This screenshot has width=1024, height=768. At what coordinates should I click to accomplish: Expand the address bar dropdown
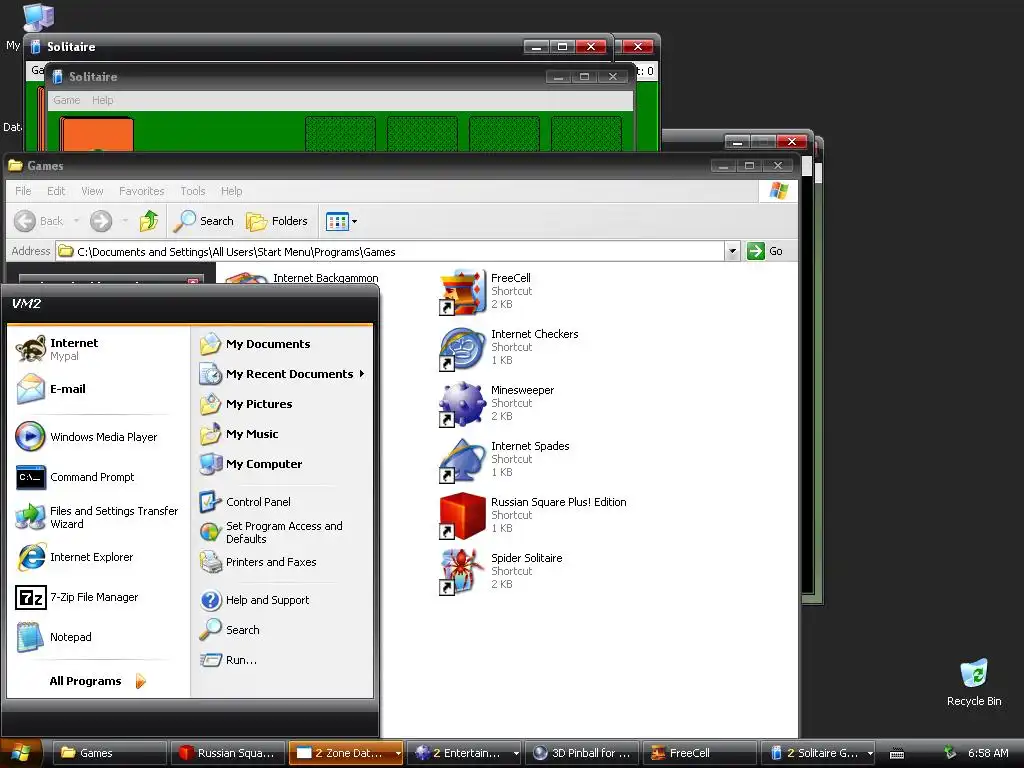[732, 251]
